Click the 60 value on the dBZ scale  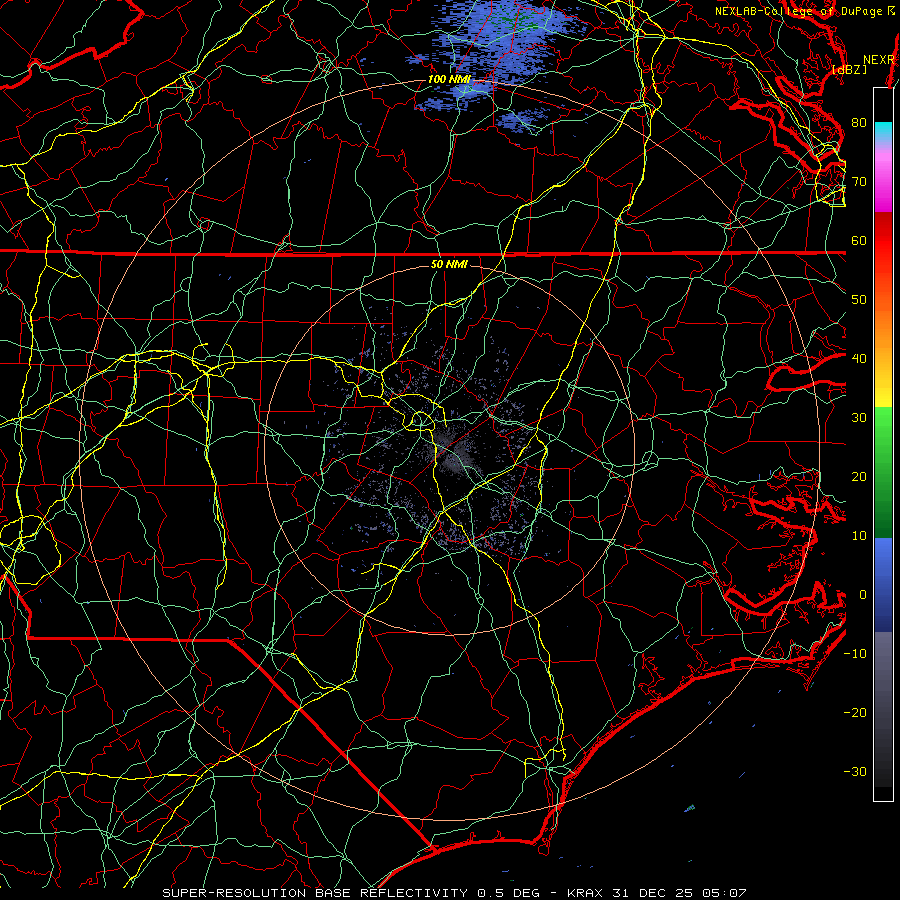coord(859,240)
